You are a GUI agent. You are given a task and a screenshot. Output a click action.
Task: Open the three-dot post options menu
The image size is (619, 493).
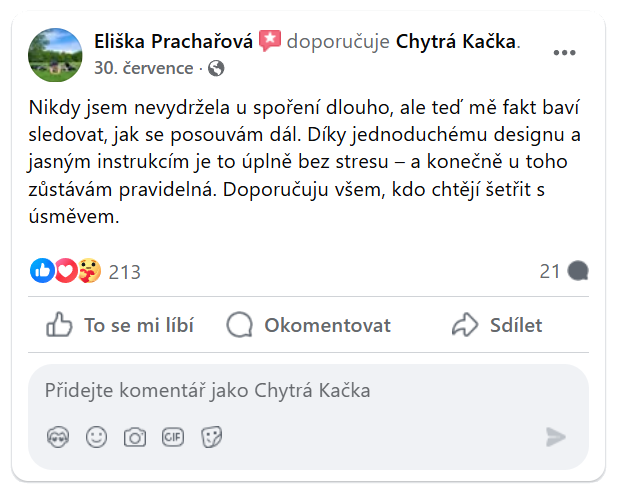[563, 52]
